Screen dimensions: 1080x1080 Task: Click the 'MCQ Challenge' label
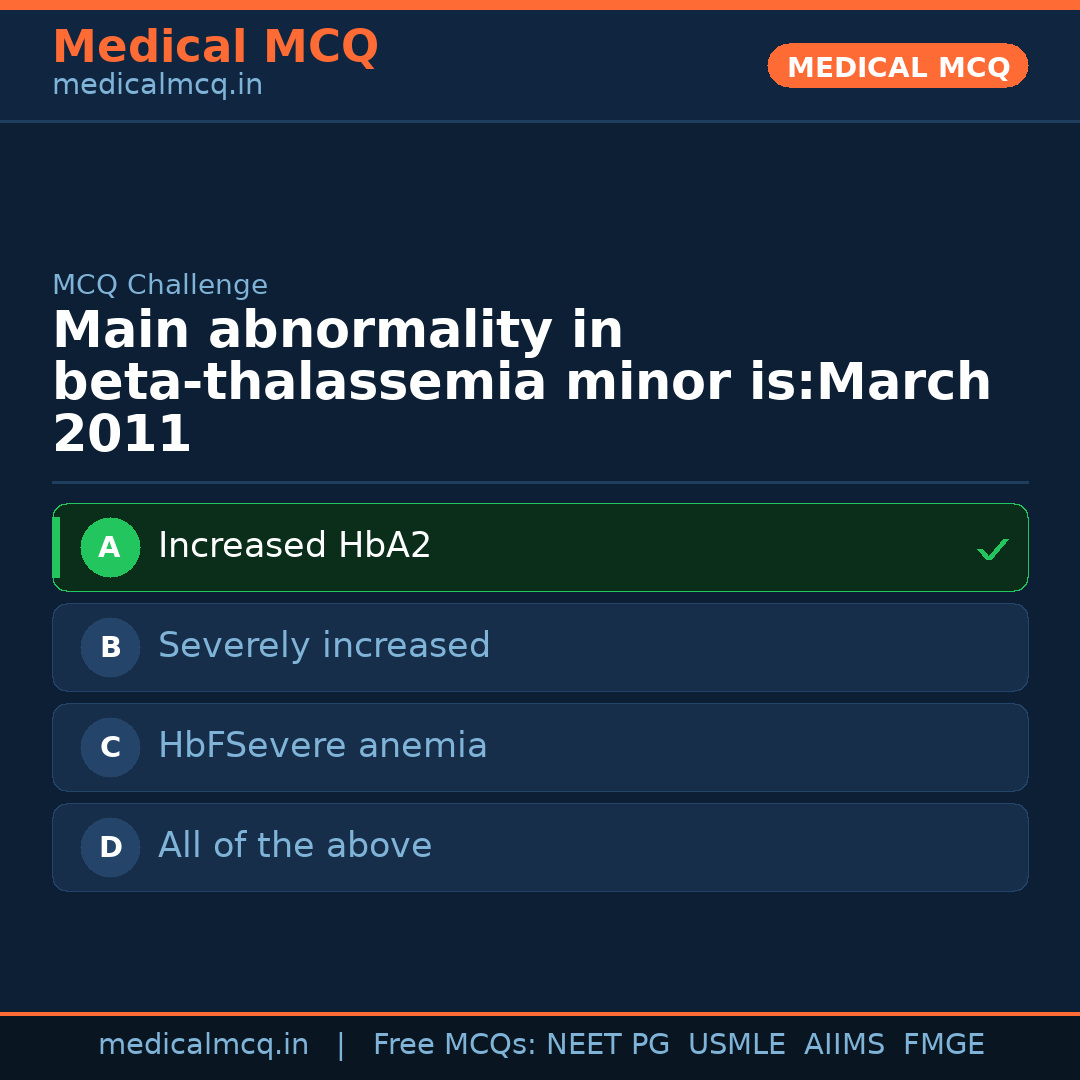click(160, 285)
